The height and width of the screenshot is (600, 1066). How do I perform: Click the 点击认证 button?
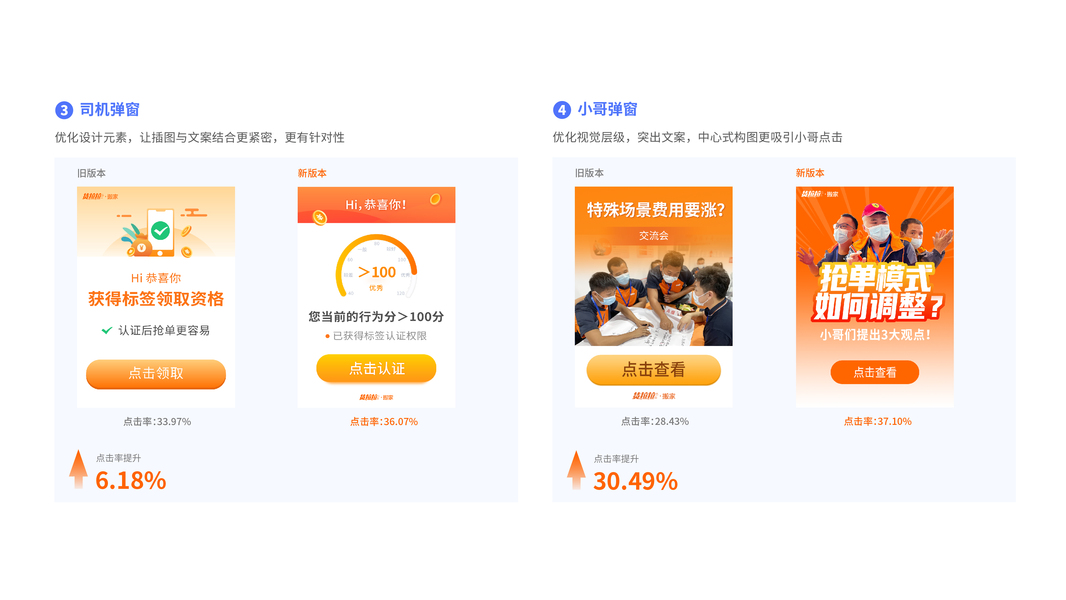(376, 369)
